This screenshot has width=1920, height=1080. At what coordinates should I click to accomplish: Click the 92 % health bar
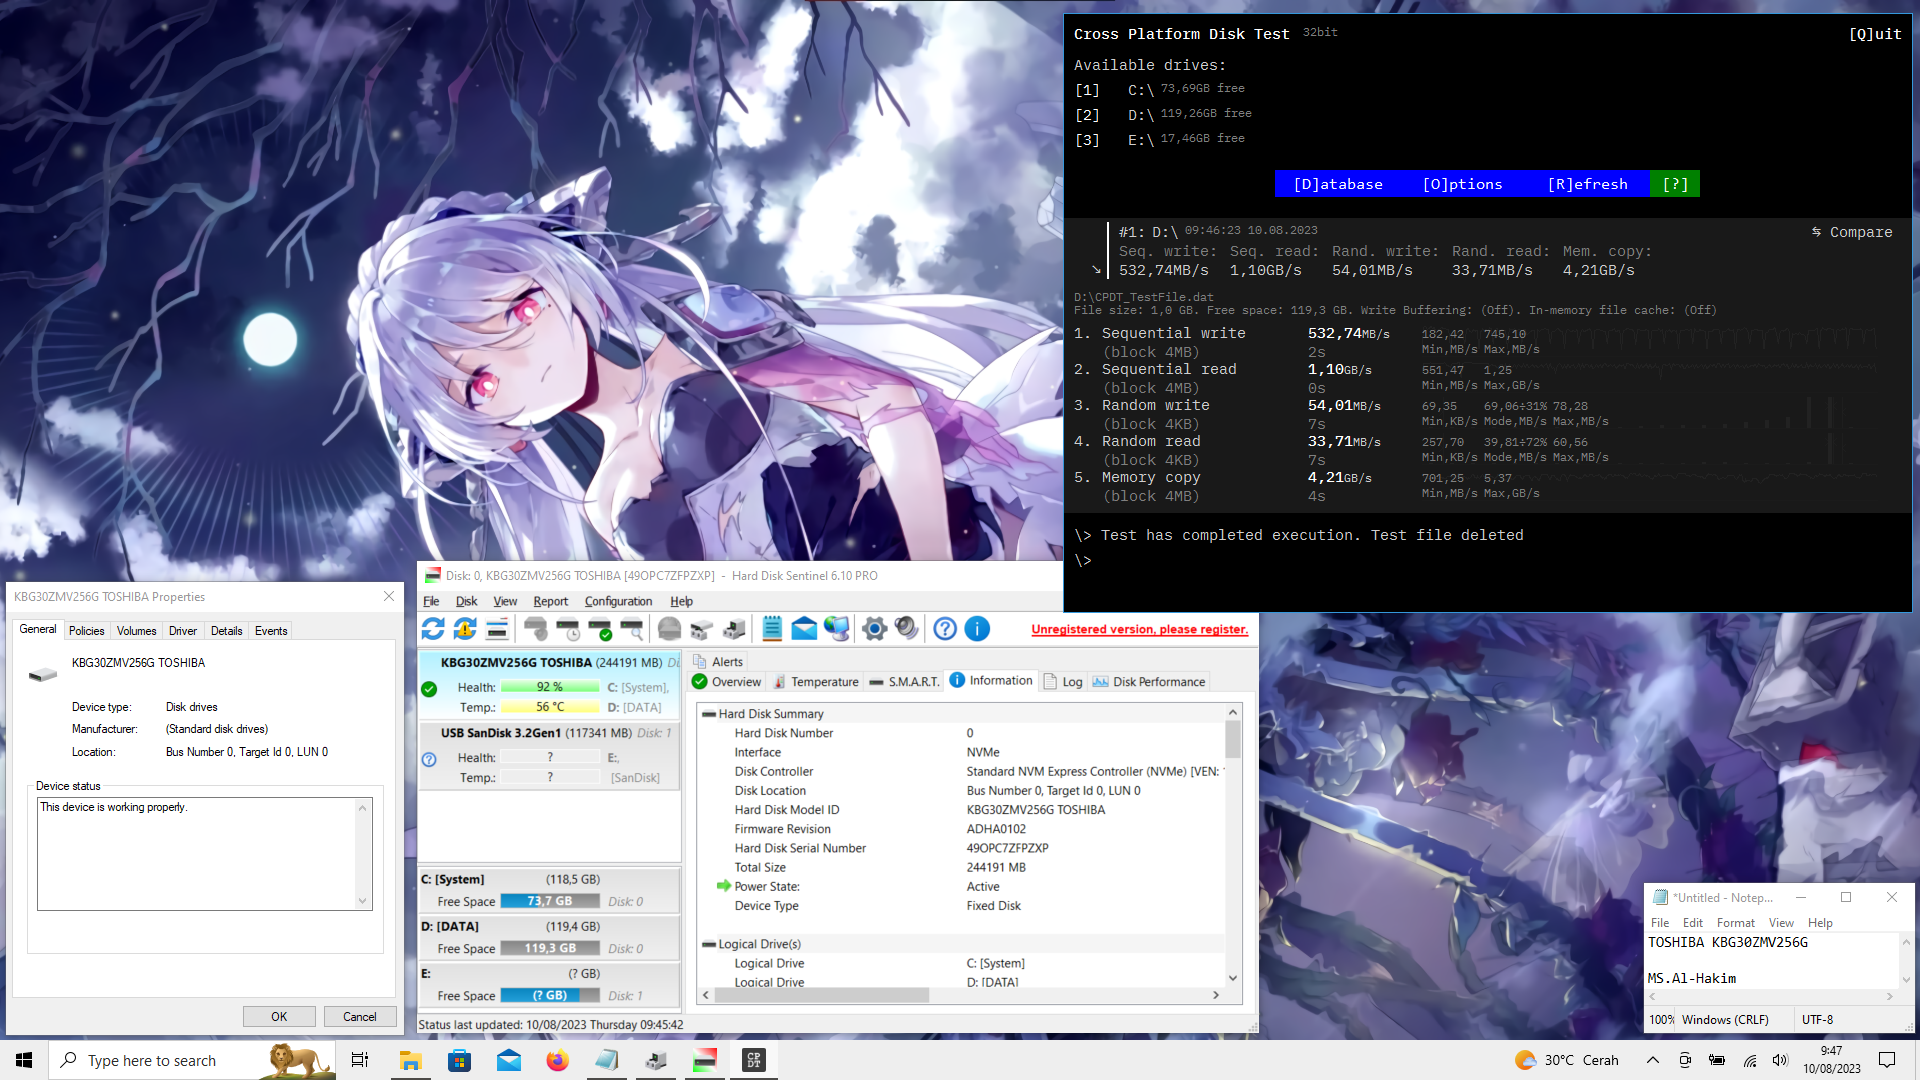[550, 687]
